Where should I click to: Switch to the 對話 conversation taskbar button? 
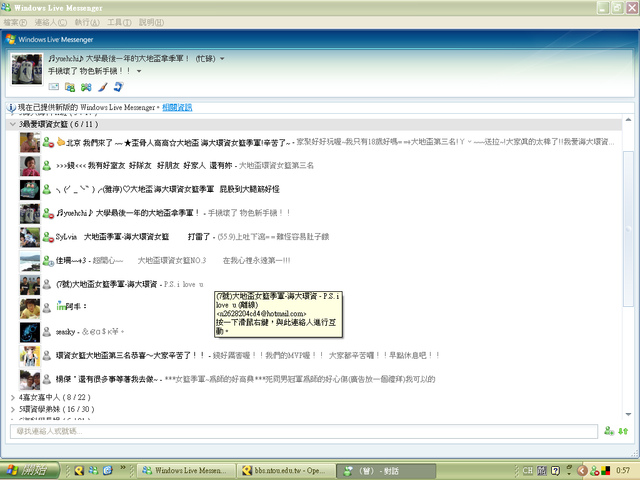[x=386, y=471]
